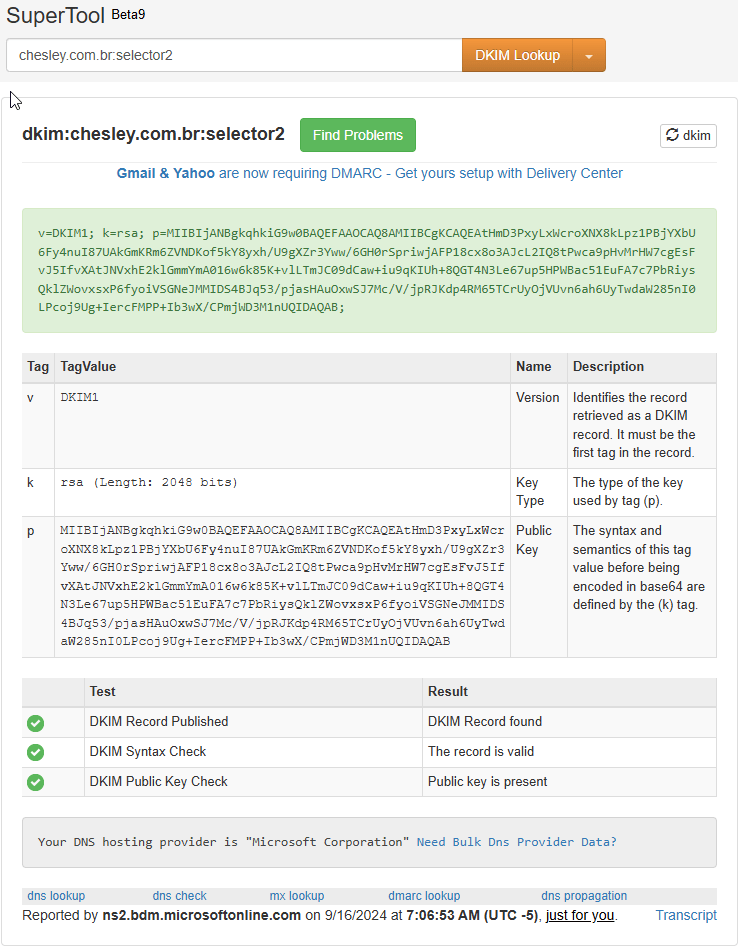Screen dimensions: 738x951
Task: Click the green DKIM record text box
Action: click(x=369, y=270)
